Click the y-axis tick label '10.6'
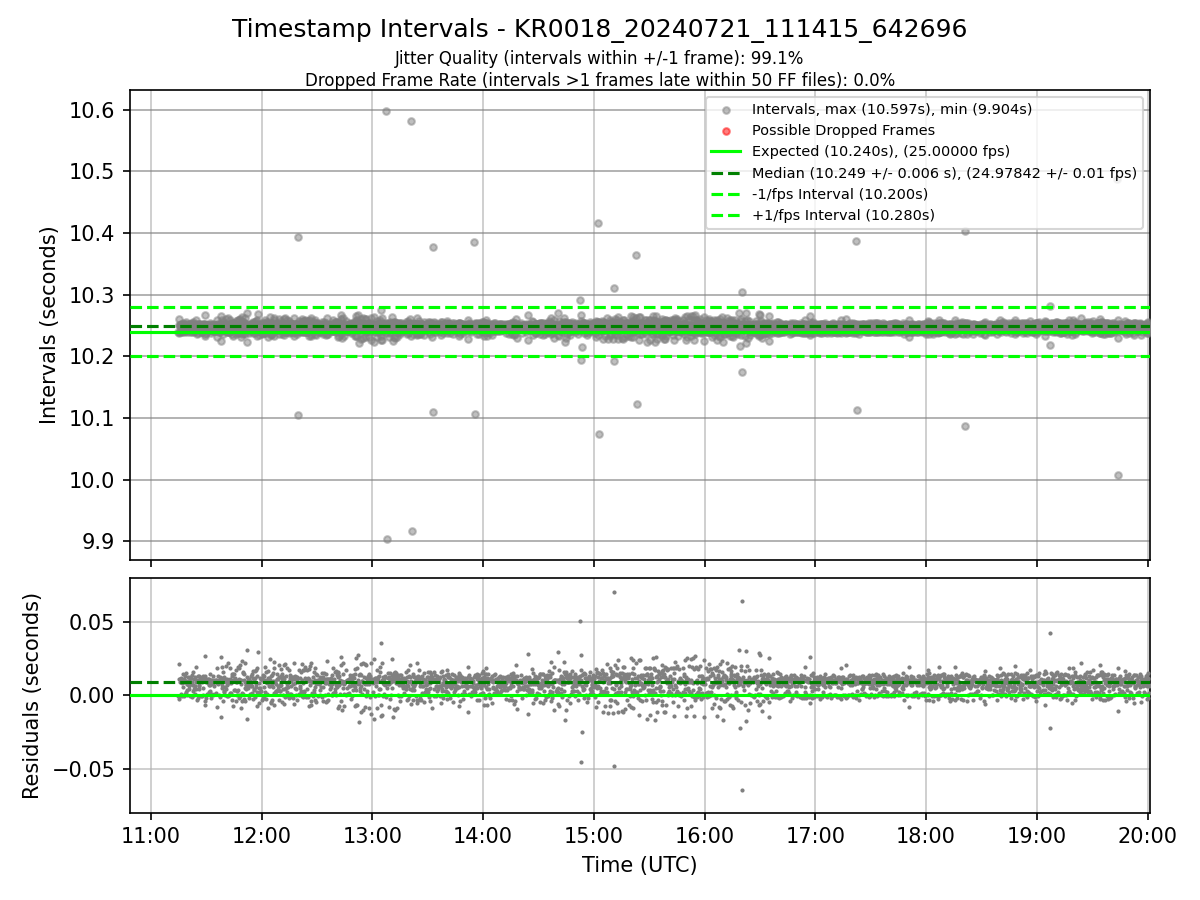 pos(91,110)
